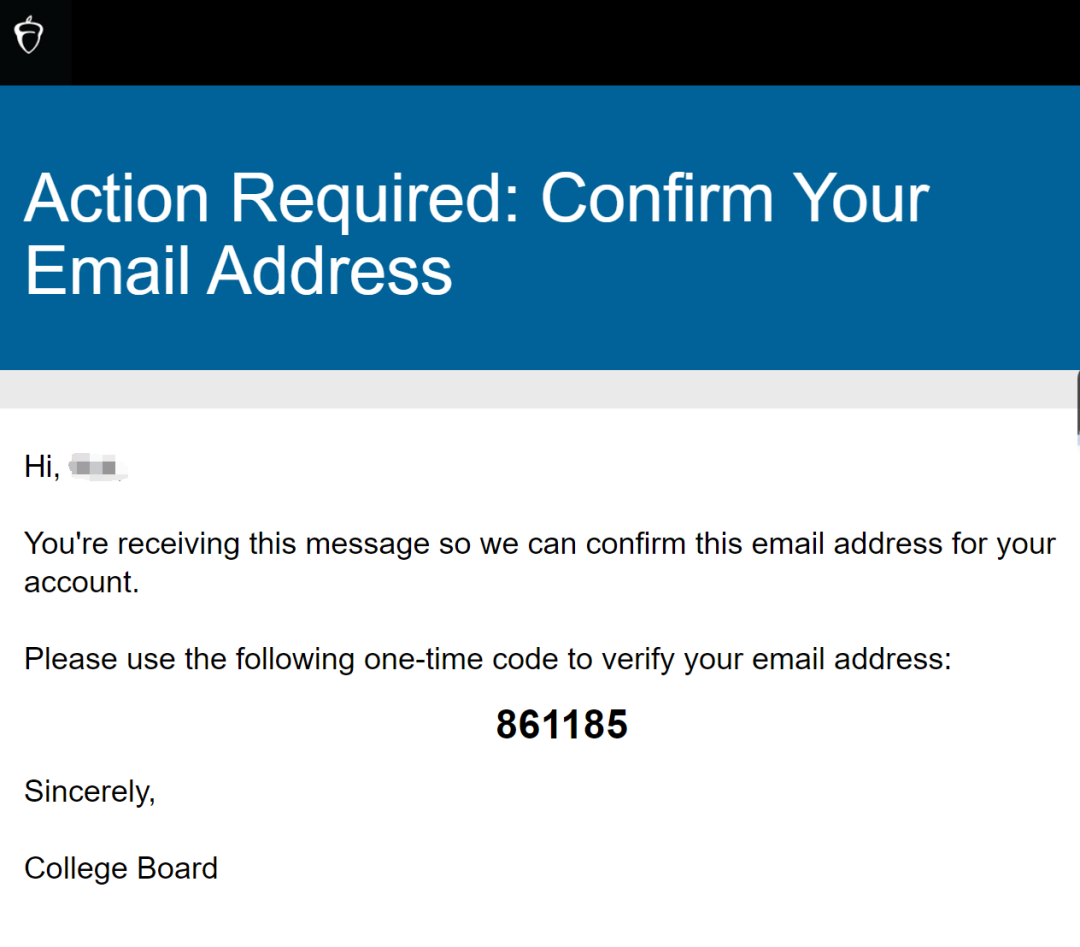Click the word "verify" in the instruction line
1080x947 pixels.
point(638,660)
